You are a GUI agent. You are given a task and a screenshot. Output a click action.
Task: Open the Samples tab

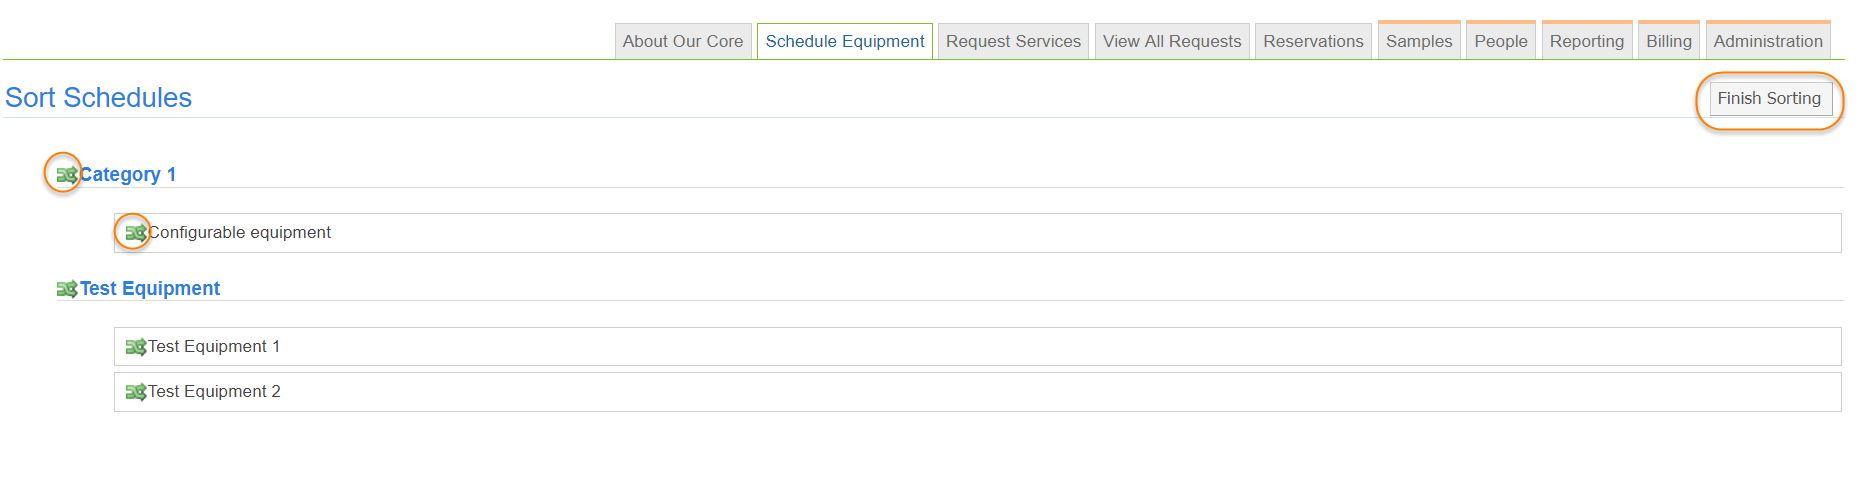pyautogui.click(x=1418, y=41)
